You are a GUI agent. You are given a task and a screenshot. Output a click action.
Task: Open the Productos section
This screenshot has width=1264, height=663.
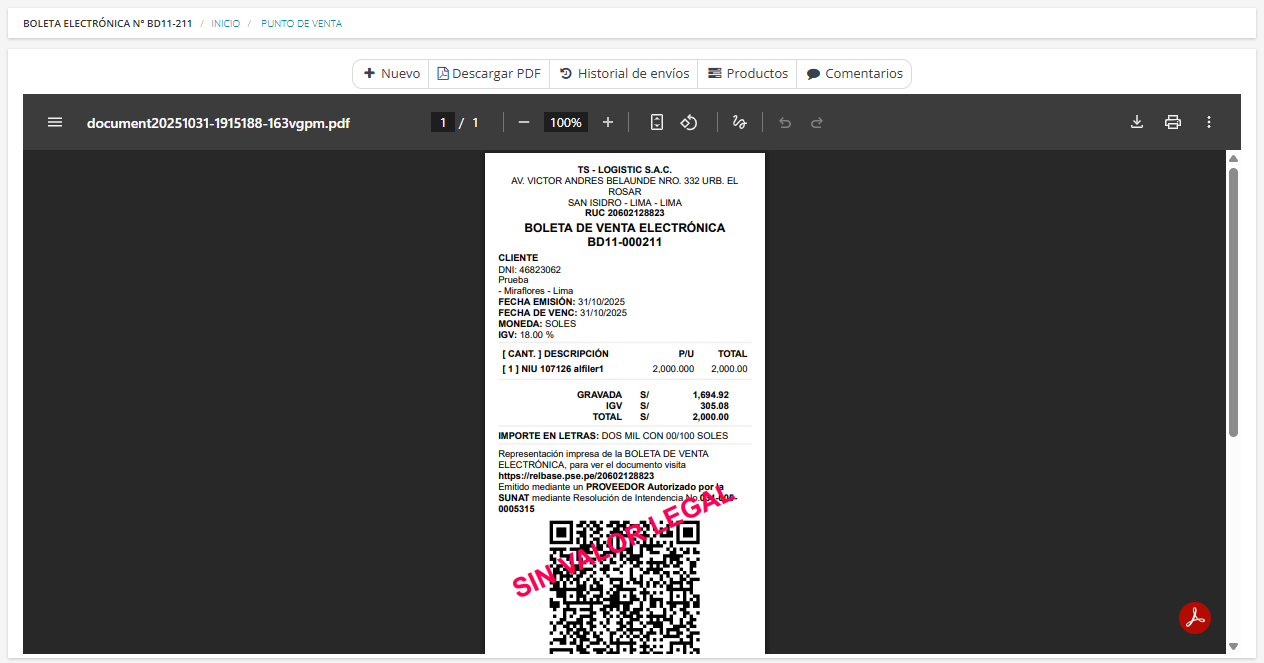747,74
